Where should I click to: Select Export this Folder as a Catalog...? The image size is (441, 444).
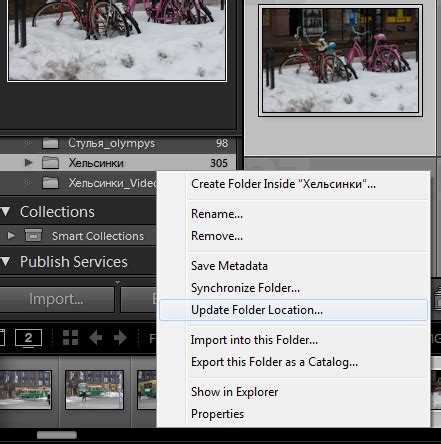[x=293, y=362]
